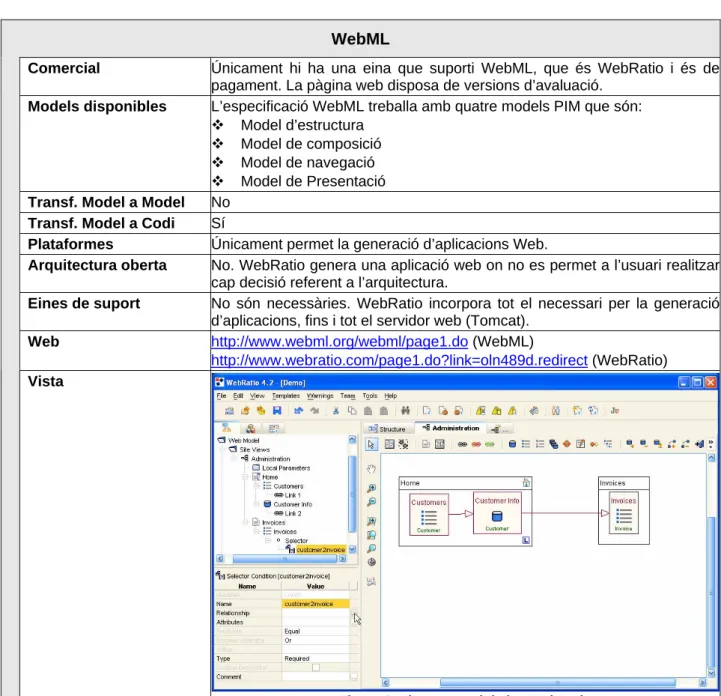Image resolution: width=721 pixels, height=696 pixels.
Task: Click the blue floppy disk Save icon
Action: point(277,411)
